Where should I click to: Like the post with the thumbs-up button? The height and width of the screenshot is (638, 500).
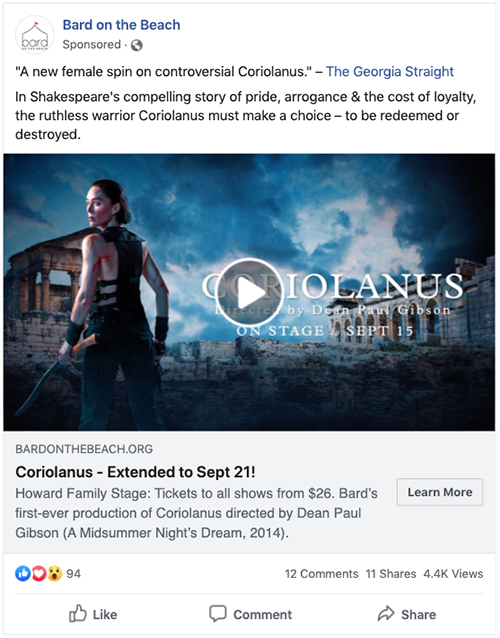click(x=93, y=614)
